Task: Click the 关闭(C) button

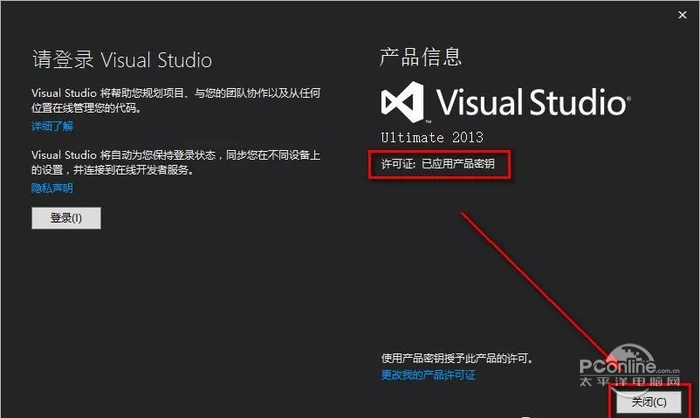Action: pos(649,402)
